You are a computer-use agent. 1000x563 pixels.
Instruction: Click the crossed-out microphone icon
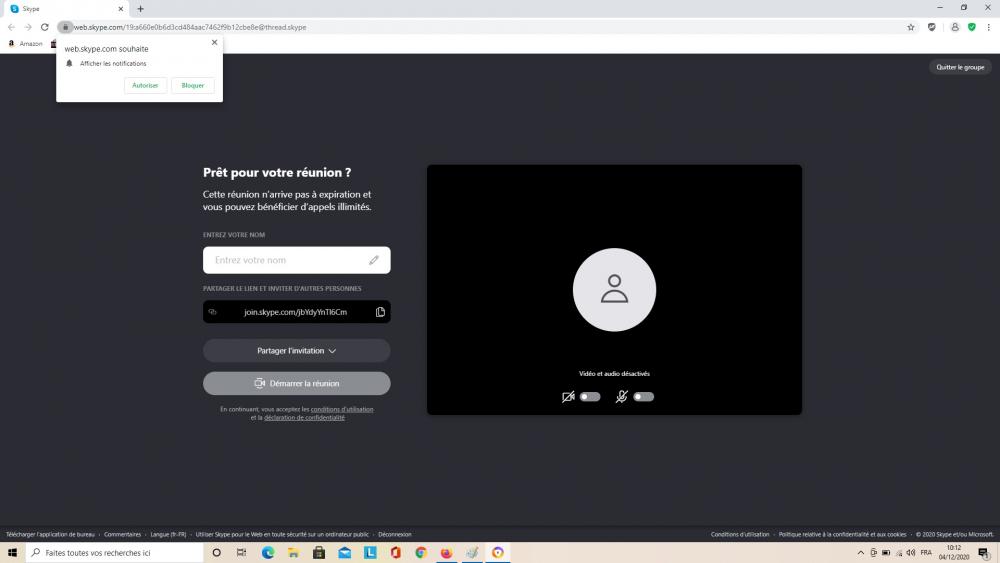(622, 397)
